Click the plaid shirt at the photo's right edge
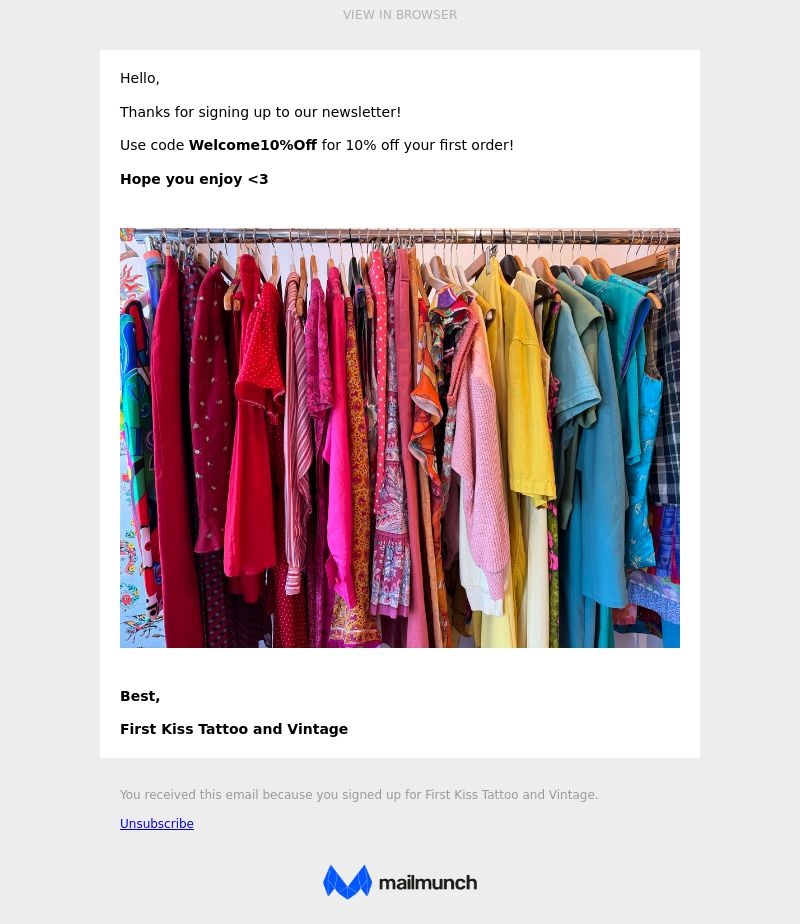Screen dimensions: 800x924 coord(666,401)
